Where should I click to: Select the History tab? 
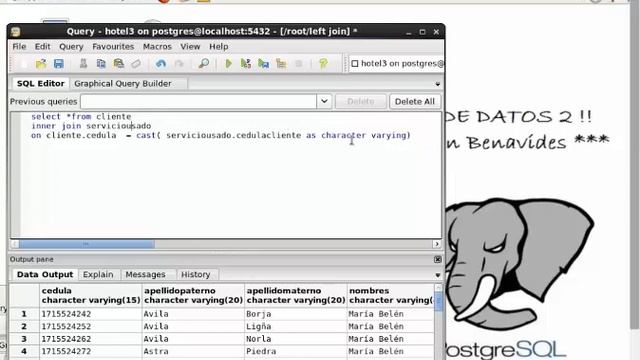tap(196, 274)
